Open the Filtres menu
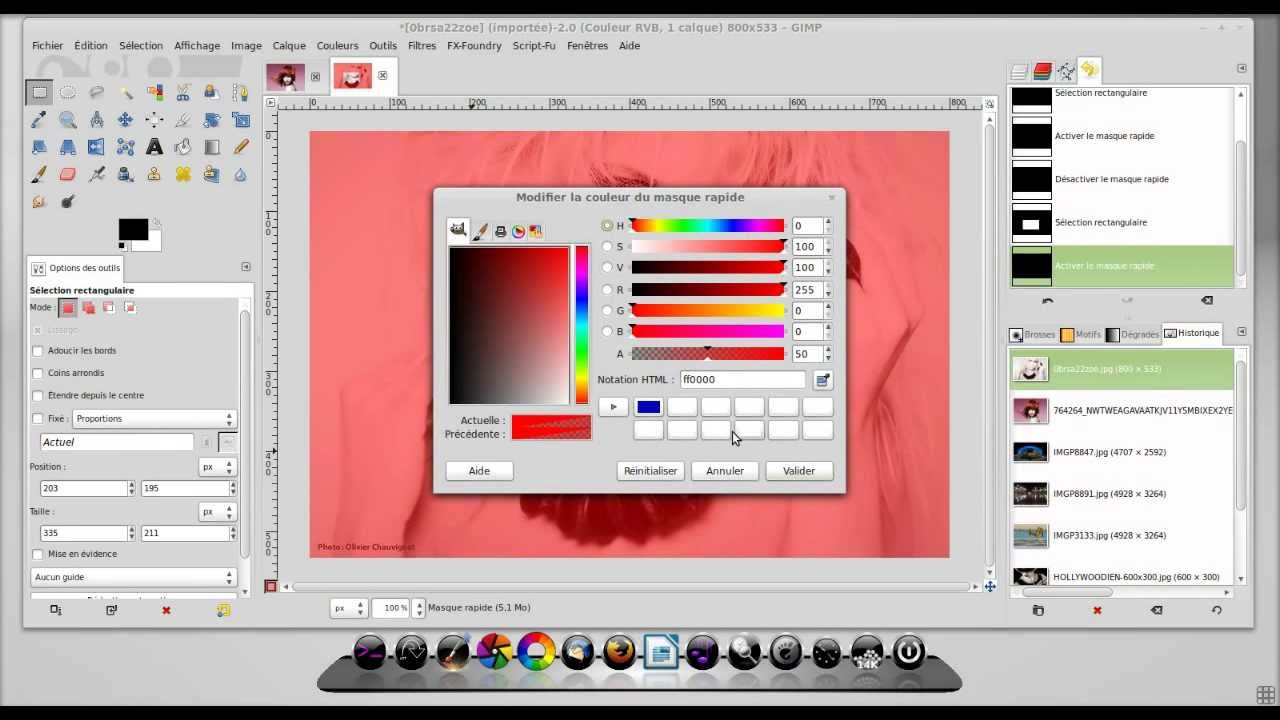This screenshot has width=1280, height=720. (422, 46)
